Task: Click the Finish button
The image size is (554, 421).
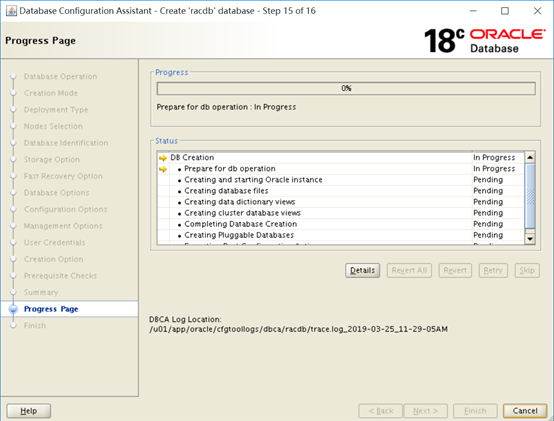Action: [475, 411]
